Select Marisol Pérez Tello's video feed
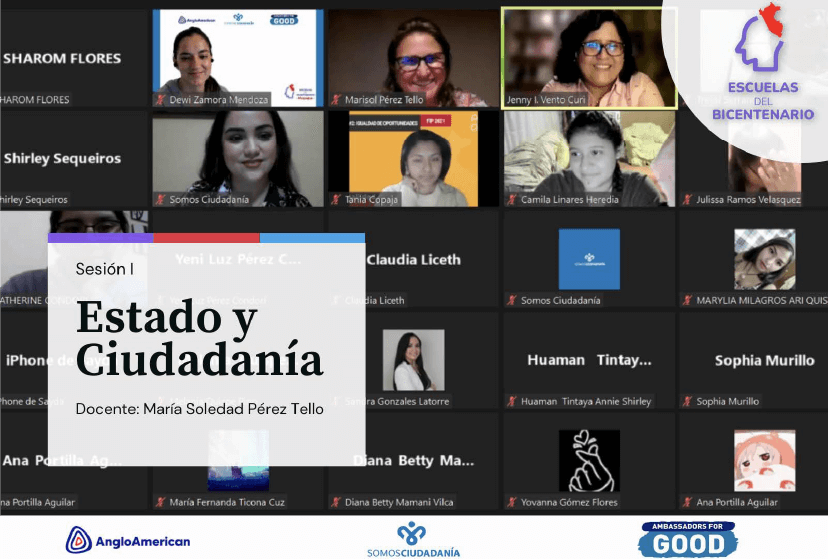This screenshot has width=829, height=559. [x=413, y=58]
